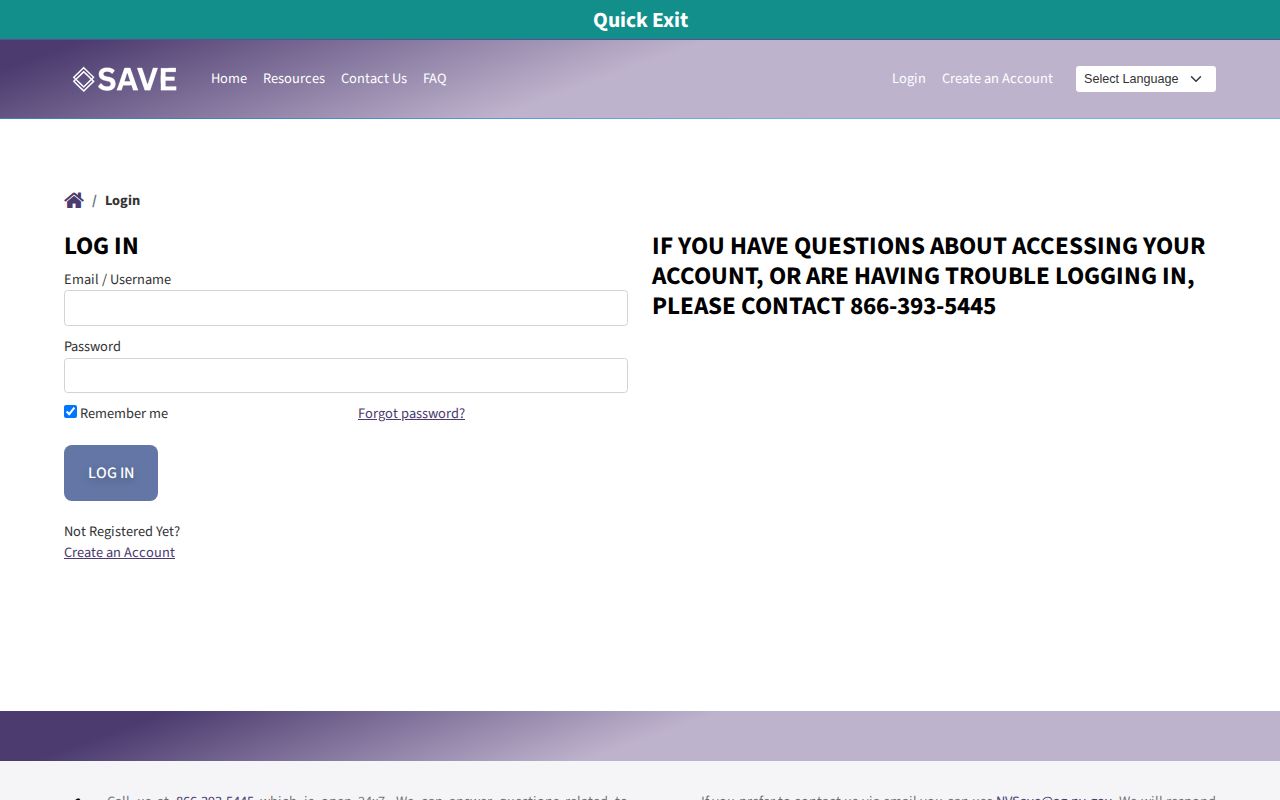
Task: Click the Login link in header
Action: coord(909,78)
